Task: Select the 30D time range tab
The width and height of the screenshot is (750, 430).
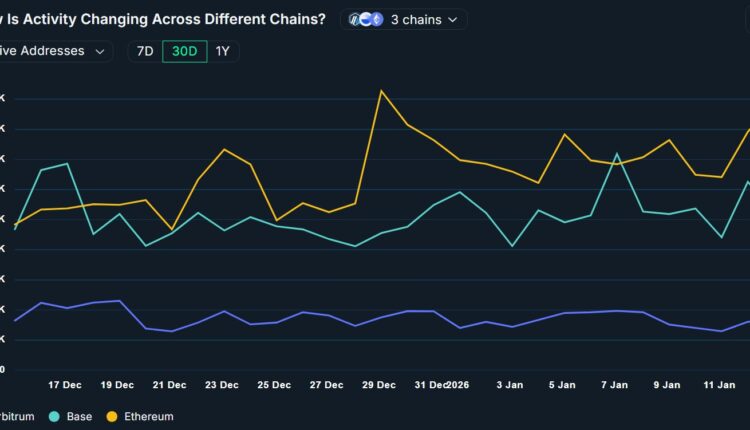Action: pos(184,51)
